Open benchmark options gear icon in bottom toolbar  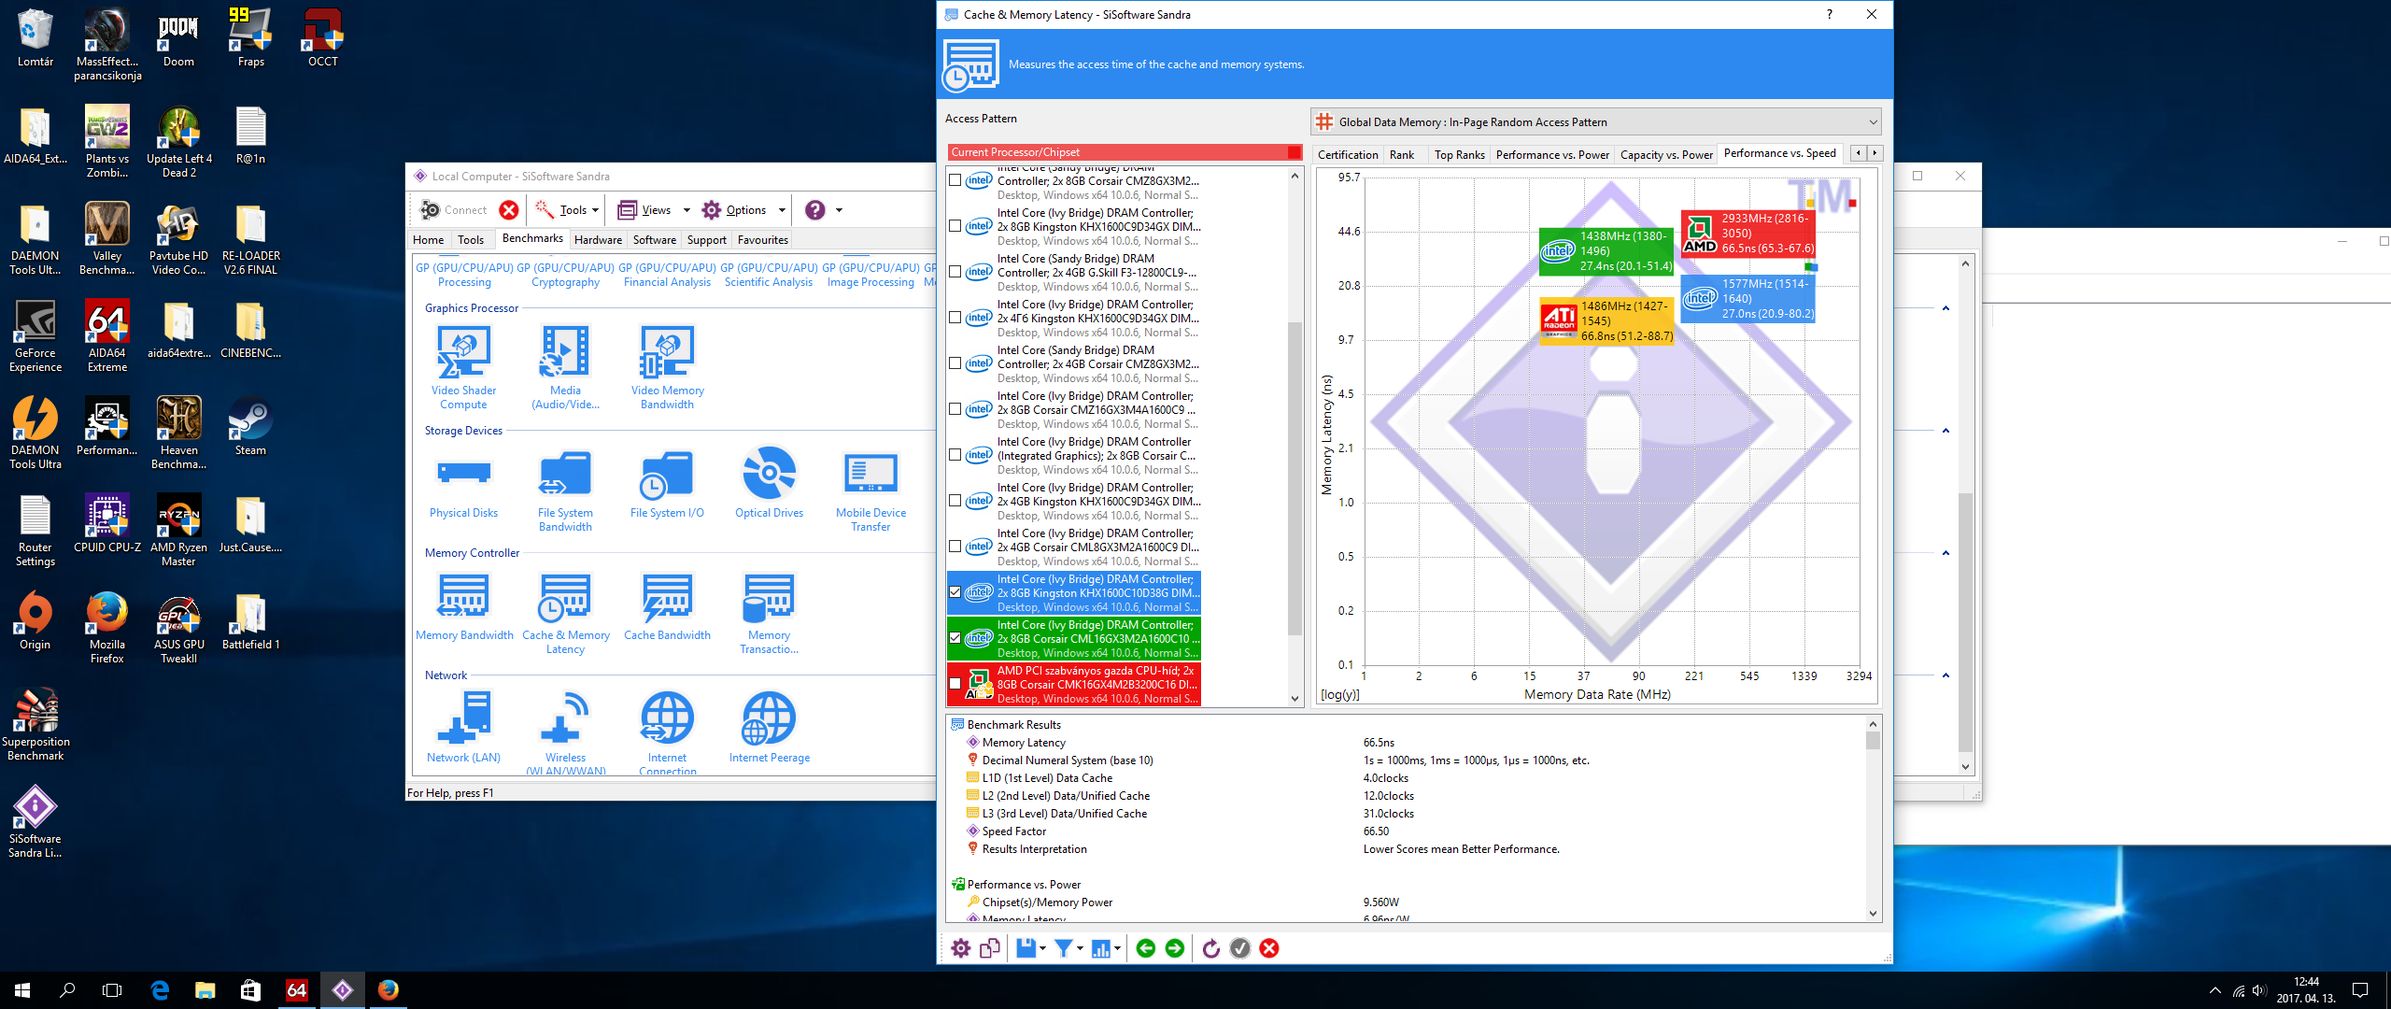click(960, 948)
